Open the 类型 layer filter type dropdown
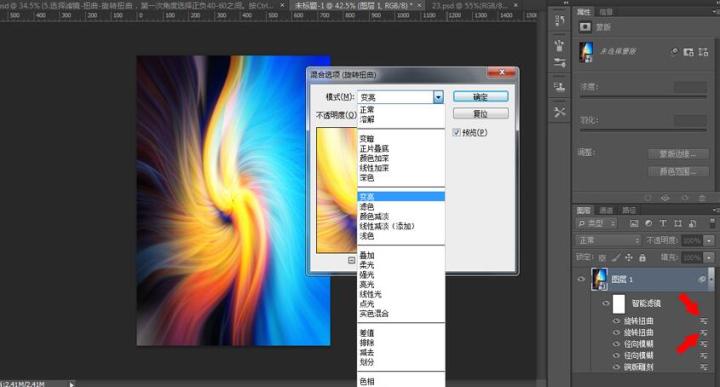The width and height of the screenshot is (720, 387). click(x=596, y=224)
